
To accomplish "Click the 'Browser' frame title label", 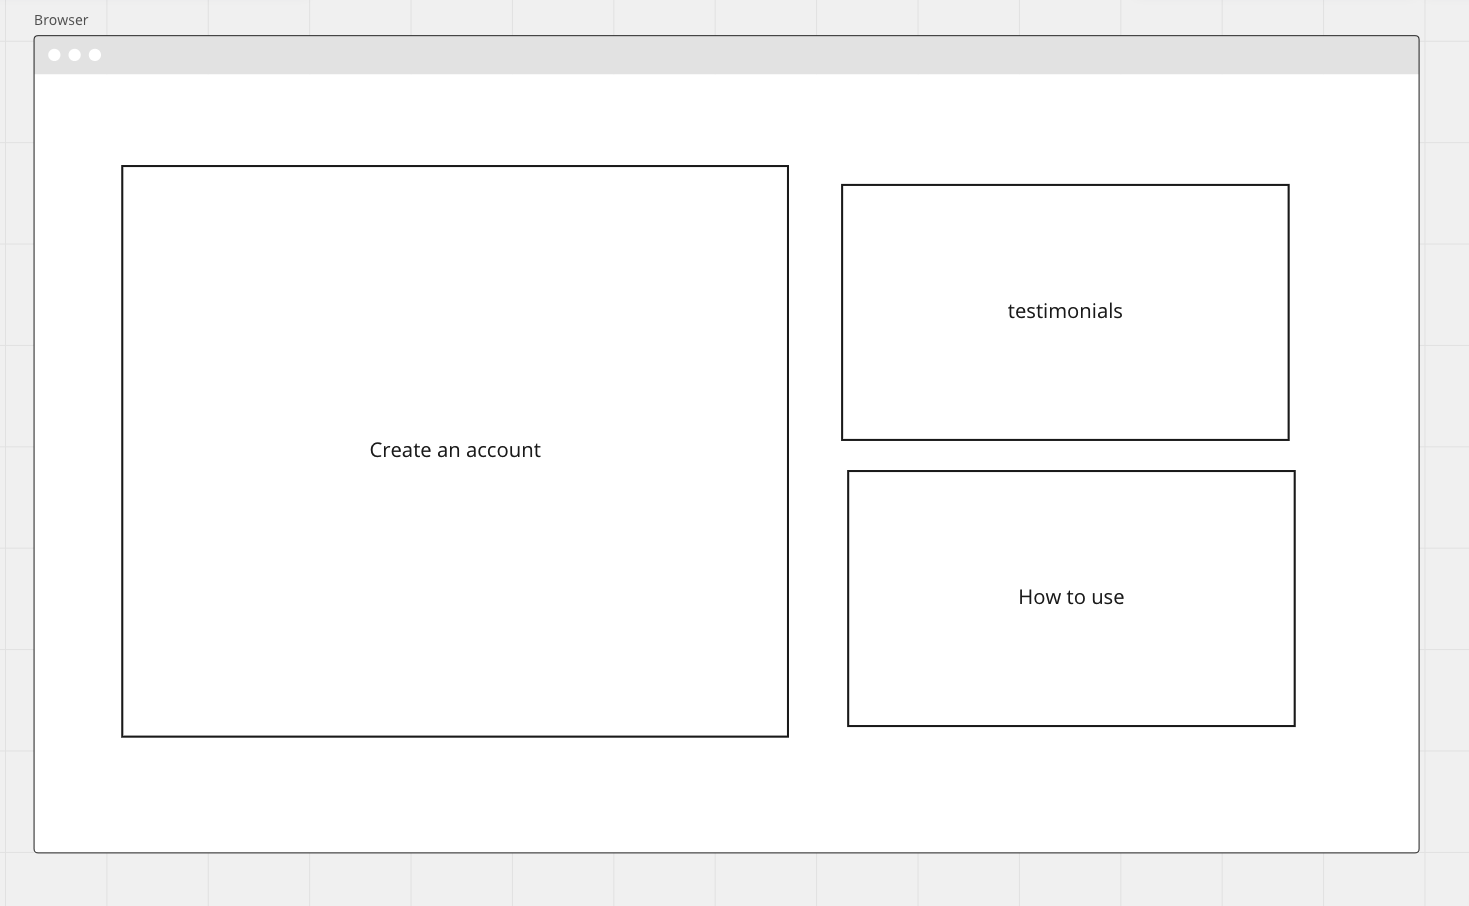I will coord(61,20).
